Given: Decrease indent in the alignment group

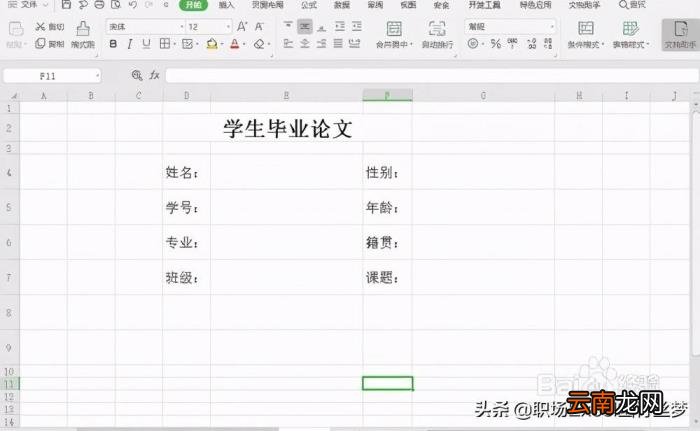Looking at the screenshot, I should (x=340, y=26).
